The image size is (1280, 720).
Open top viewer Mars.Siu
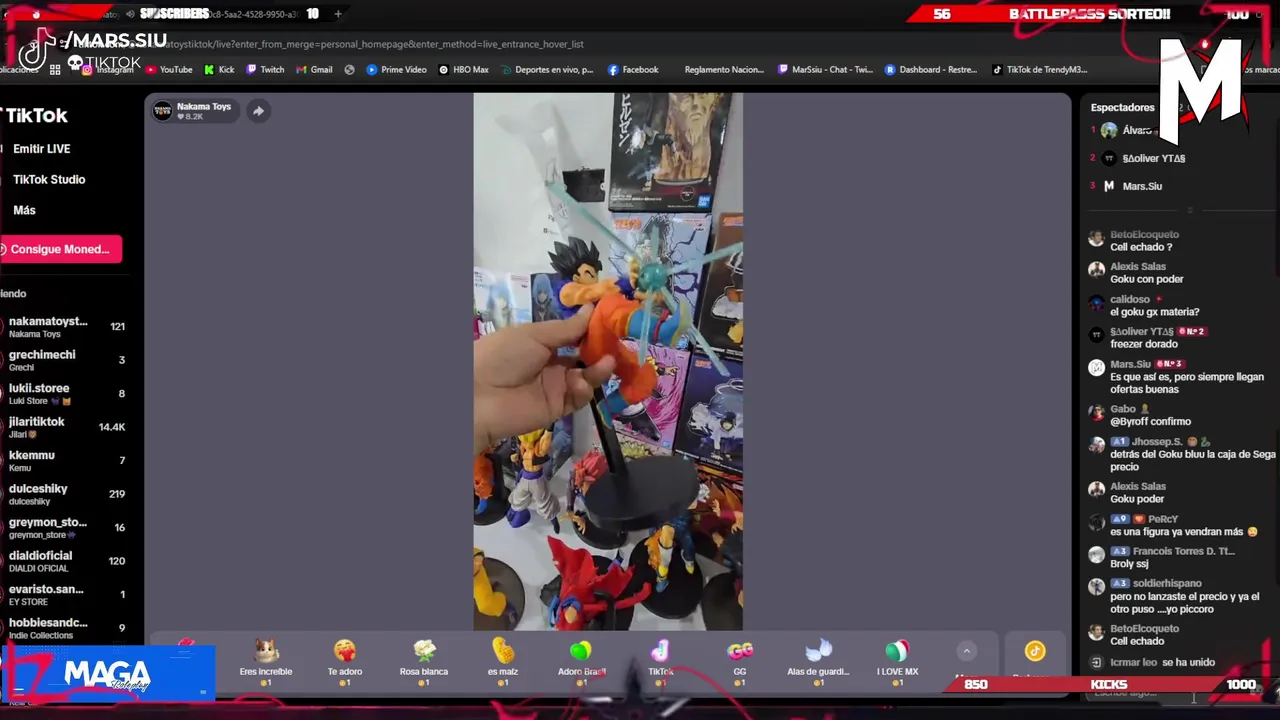[x=1140, y=186]
